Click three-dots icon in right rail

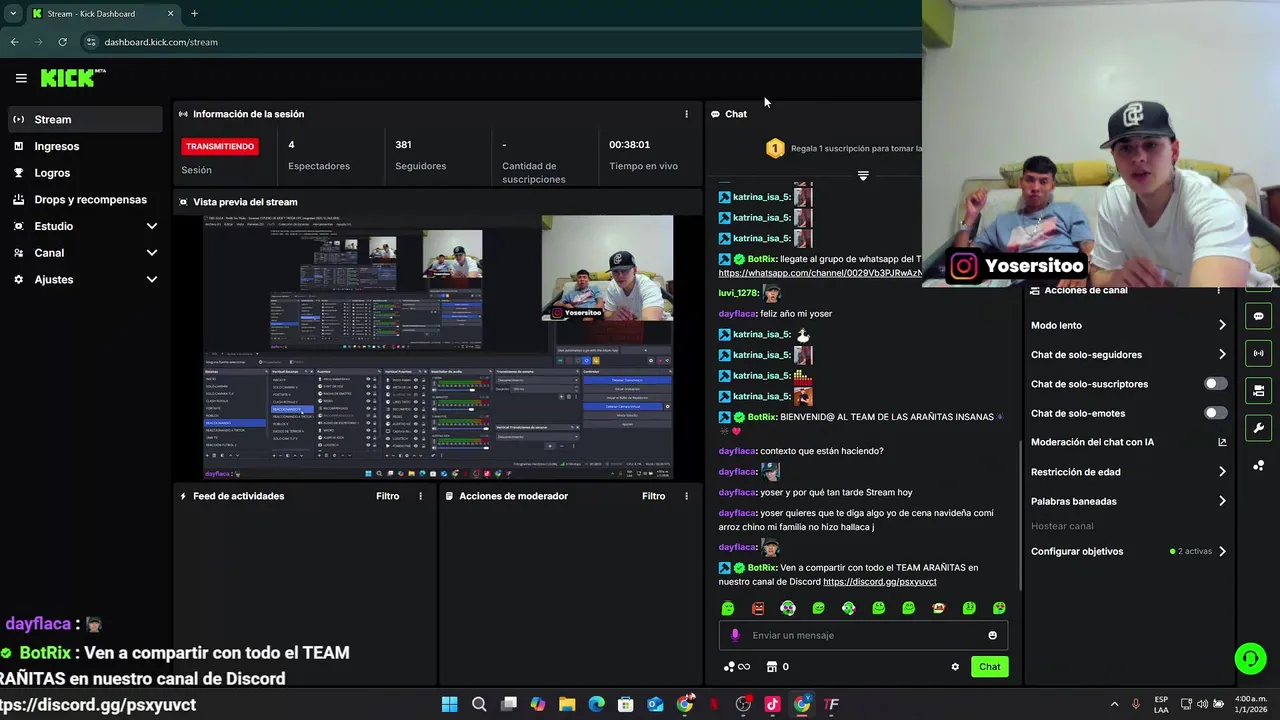(1258, 466)
